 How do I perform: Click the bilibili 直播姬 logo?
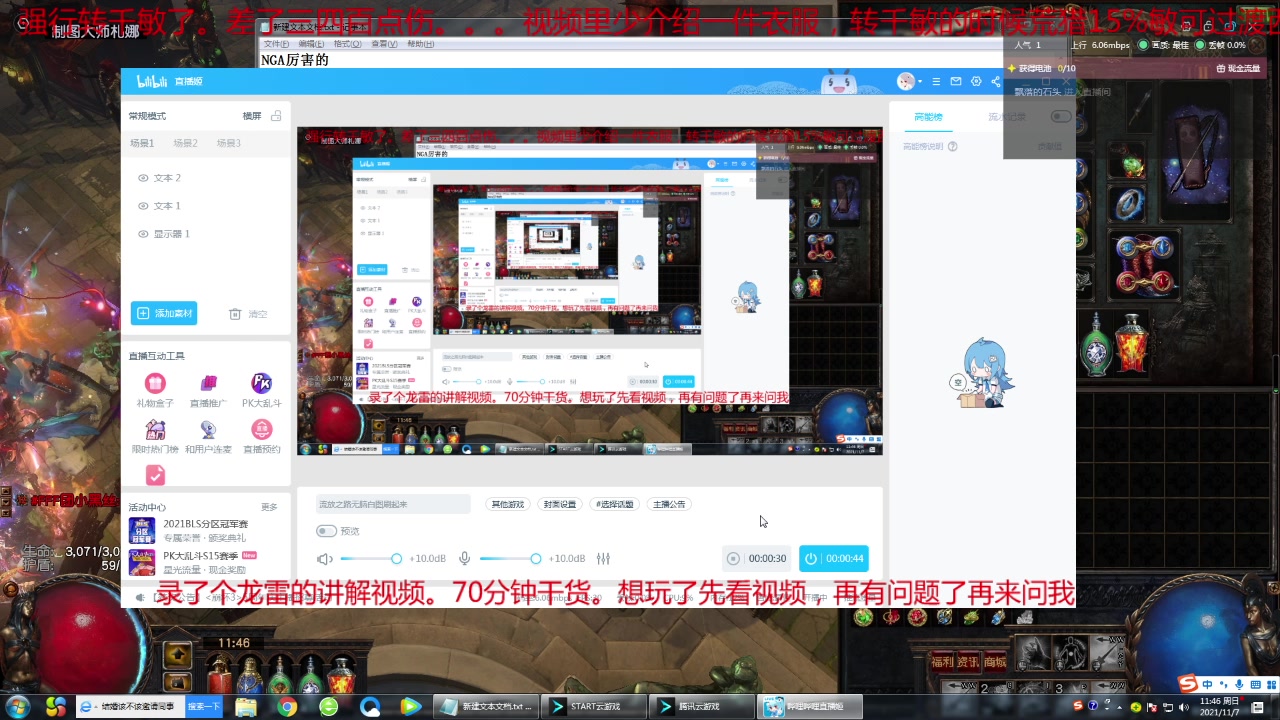click(169, 81)
